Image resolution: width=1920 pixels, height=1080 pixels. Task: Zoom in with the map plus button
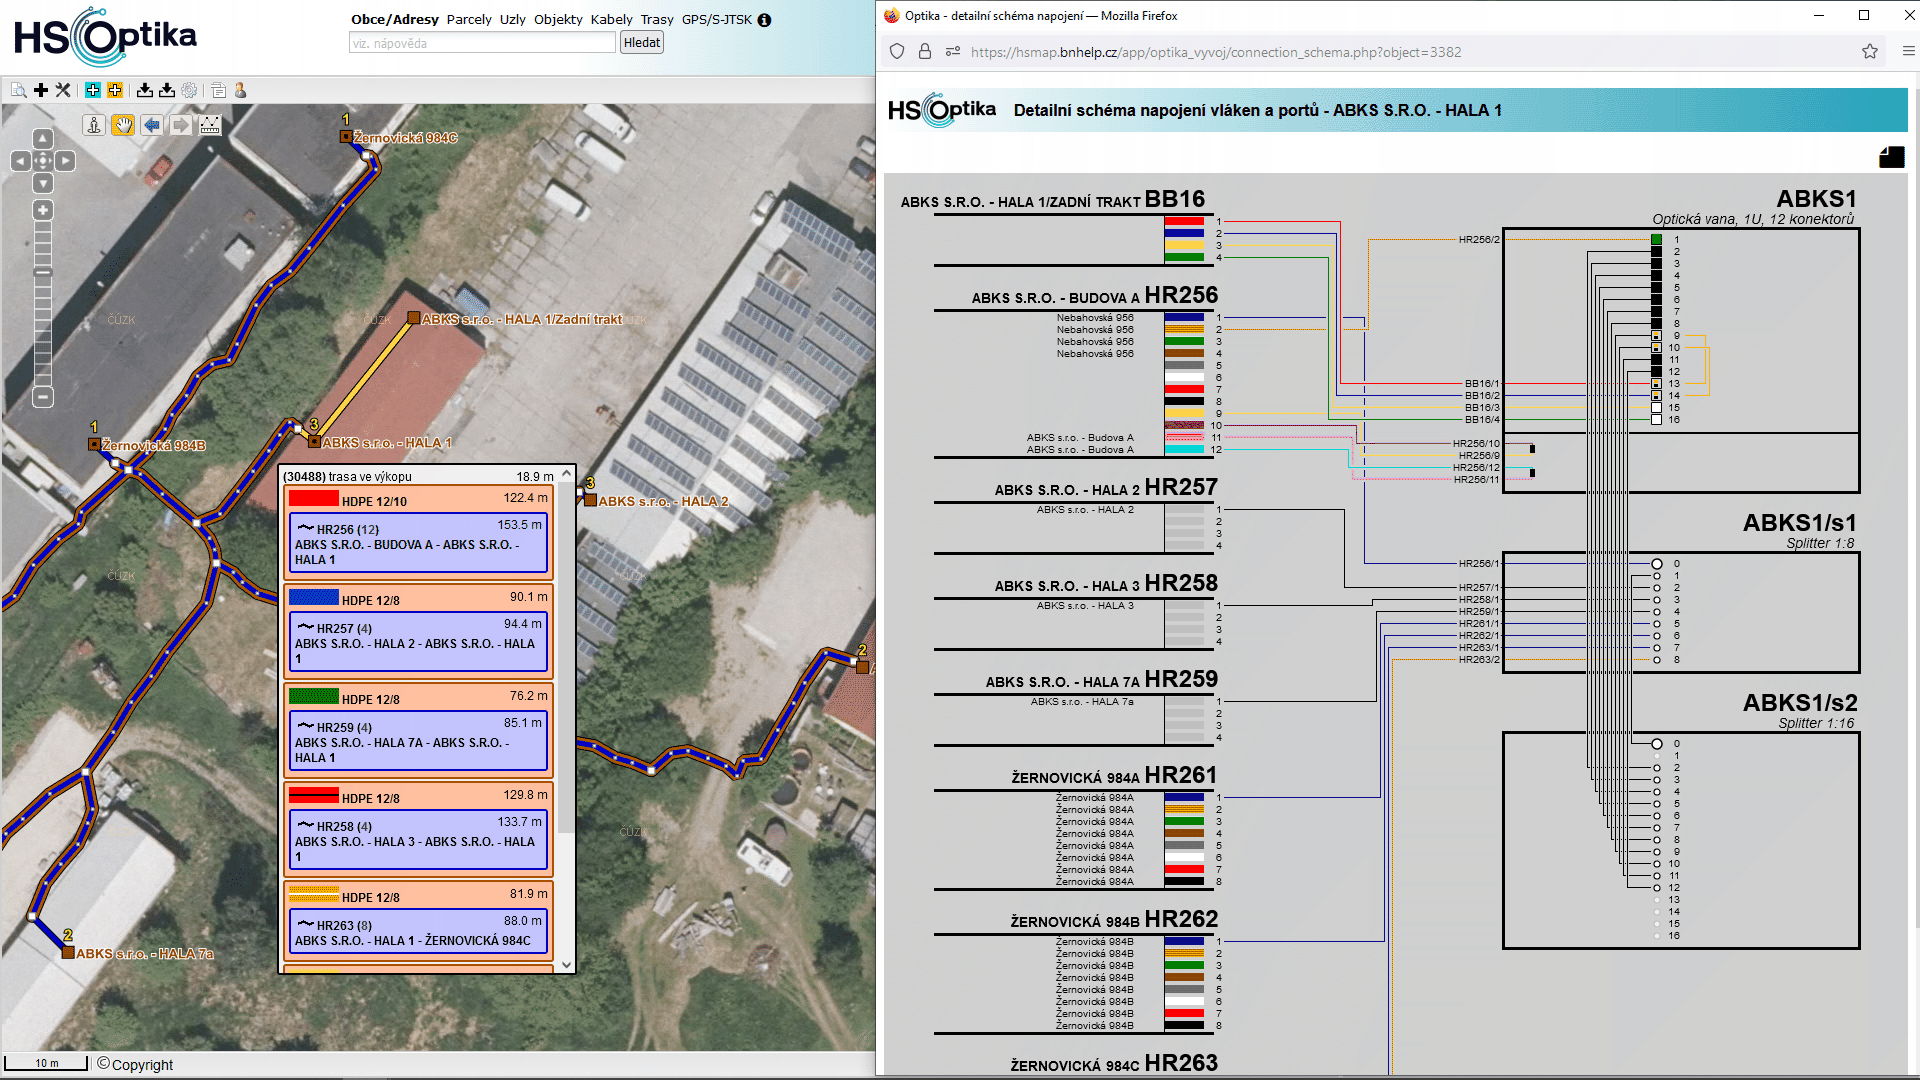point(43,210)
